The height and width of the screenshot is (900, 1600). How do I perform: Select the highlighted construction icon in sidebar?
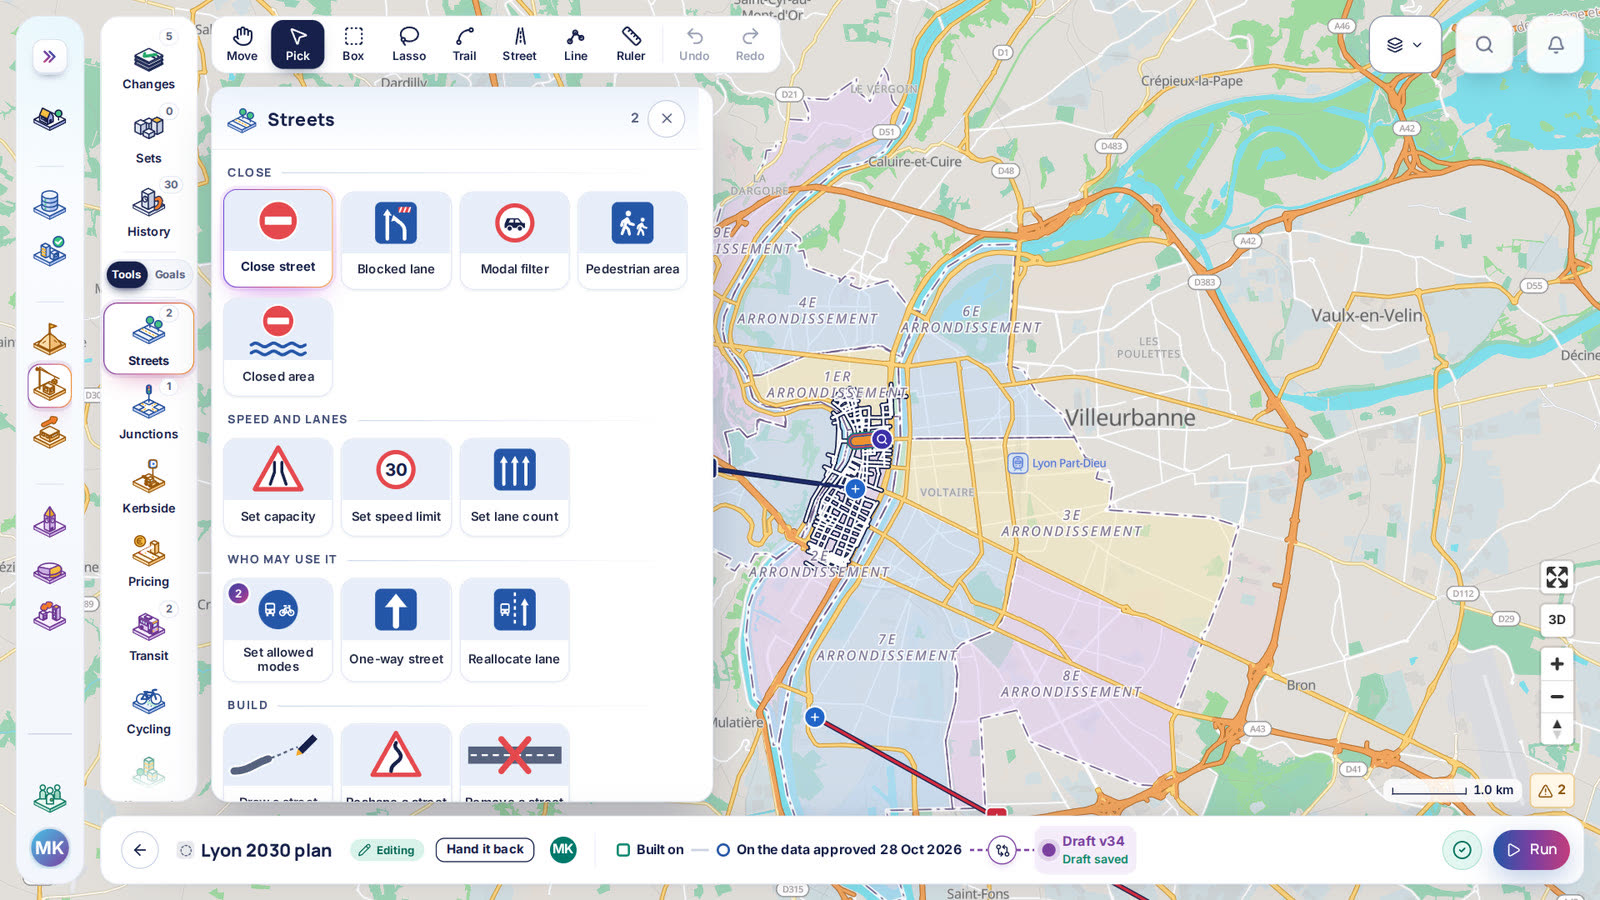[x=50, y=385]
